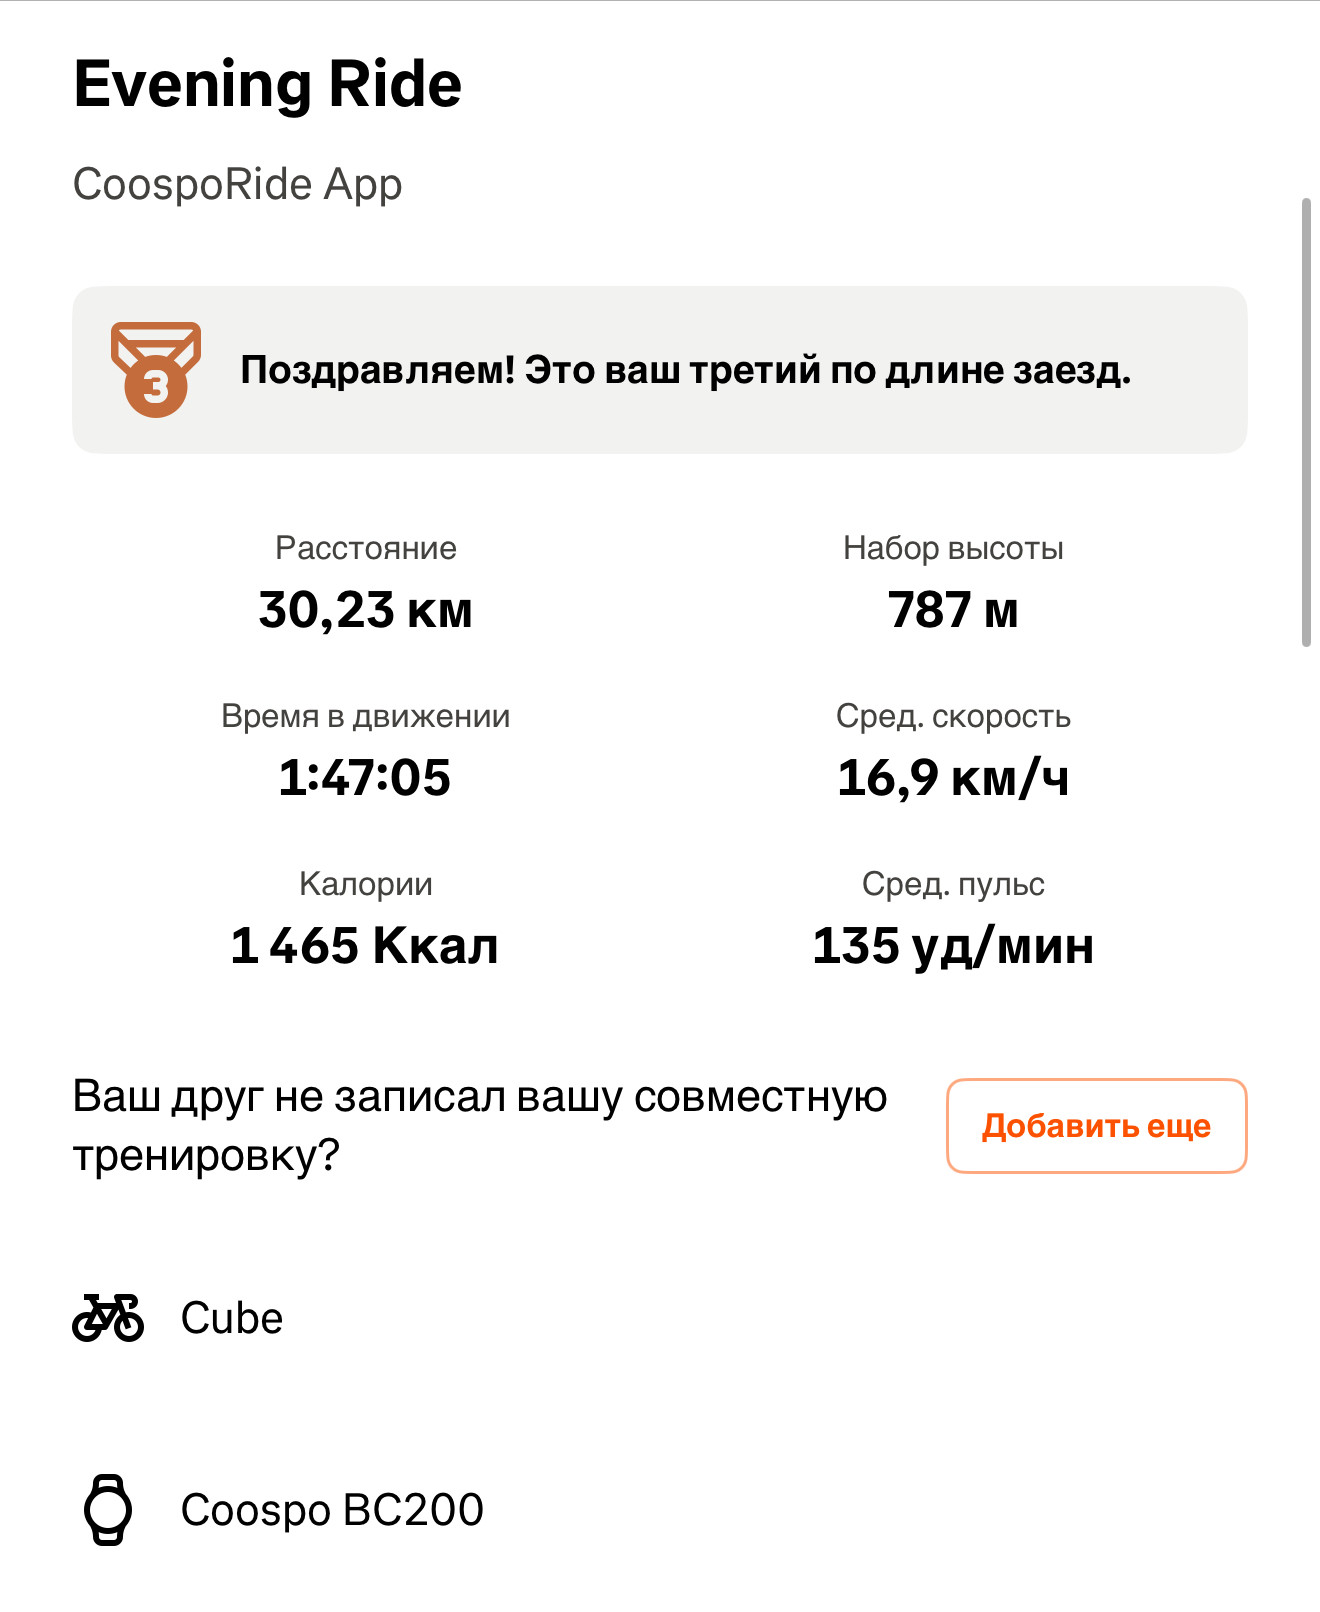
Task: Click the bicycle icon beside Cube
Action: click(108, 1318)
